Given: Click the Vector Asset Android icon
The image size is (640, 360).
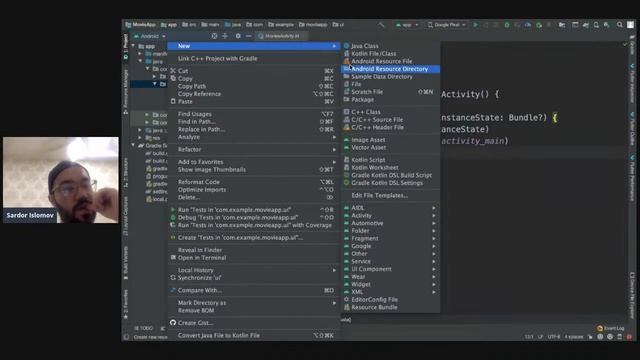Looking at the screenshot, I should (347, 147).
